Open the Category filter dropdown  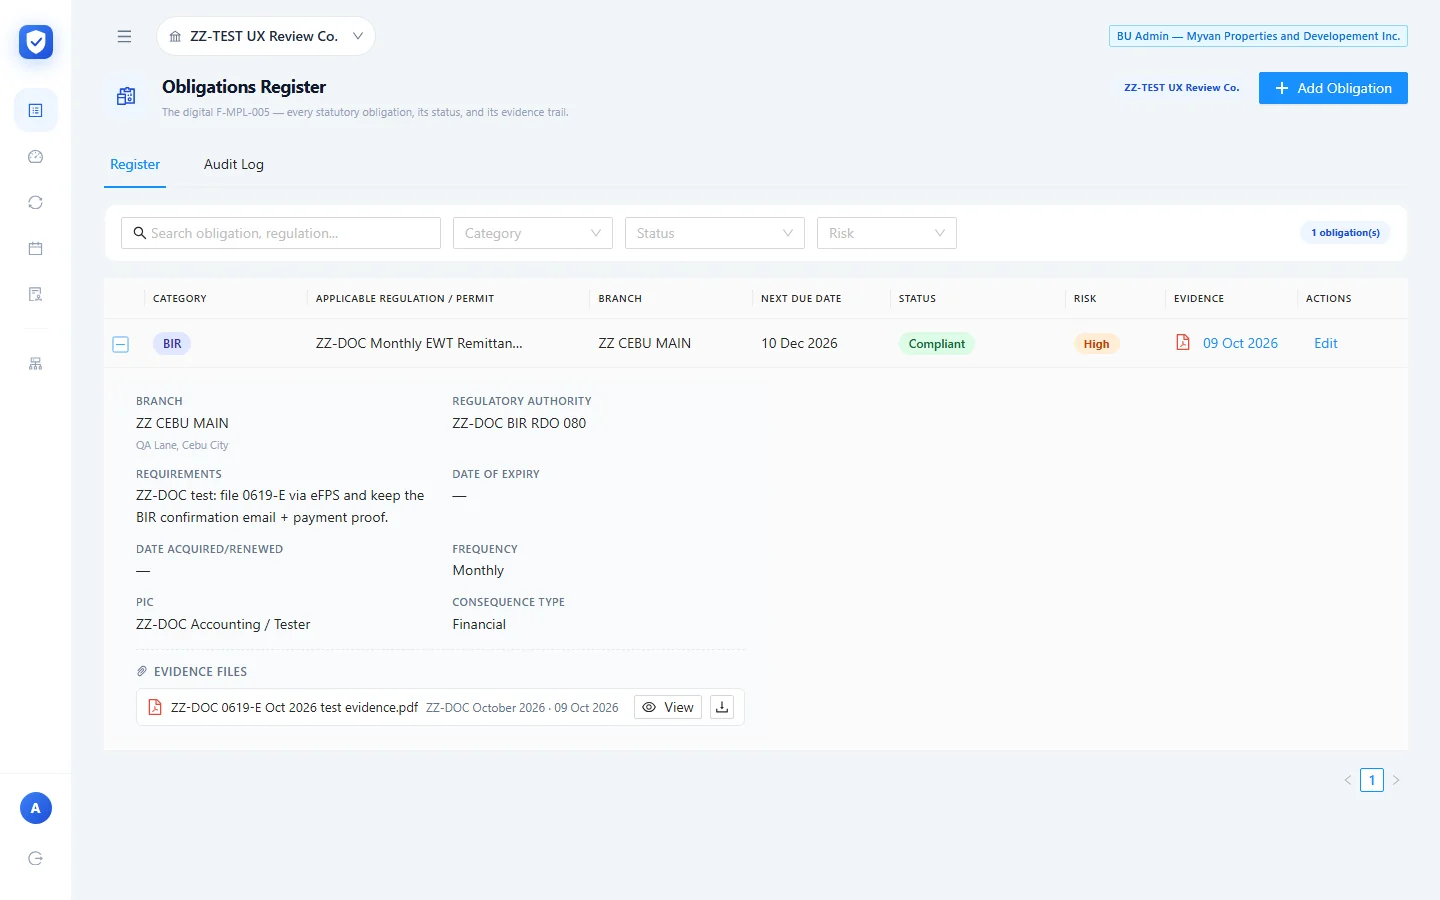point(533,233)
